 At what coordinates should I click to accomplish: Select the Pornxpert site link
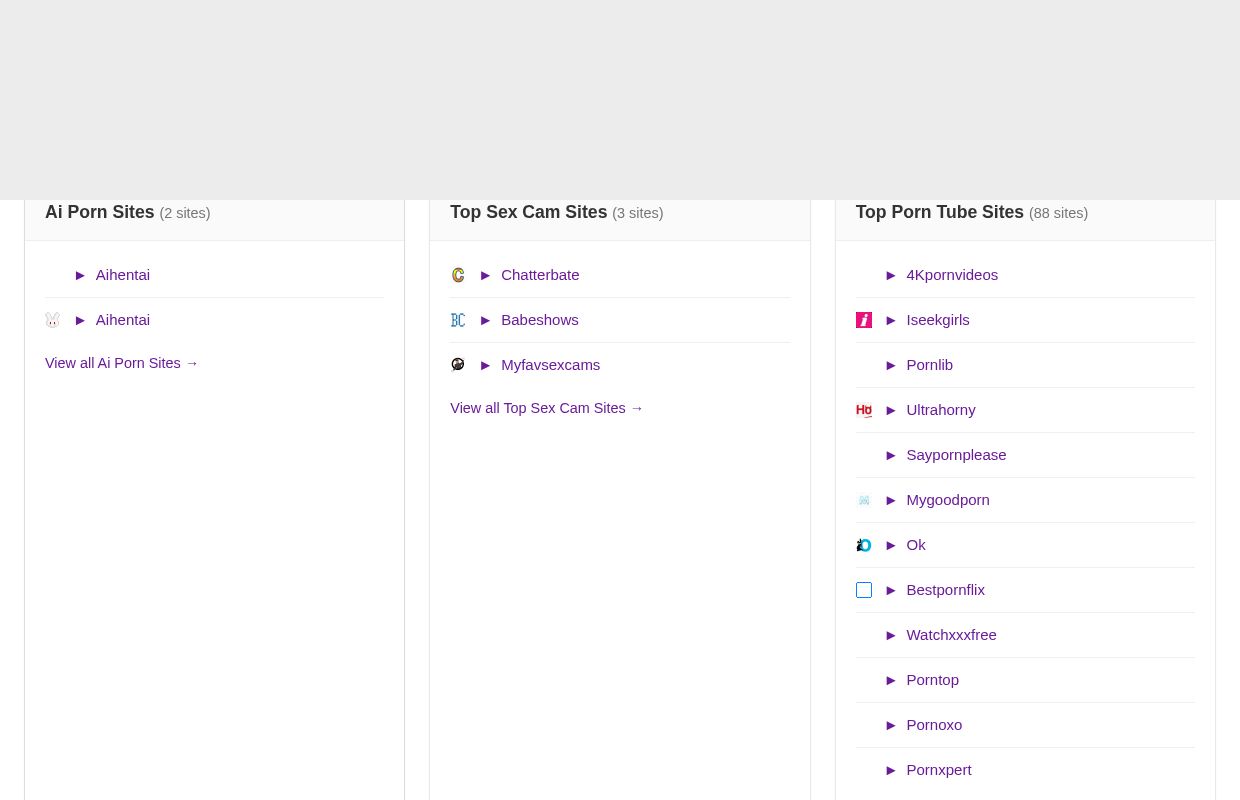(x=938, y=769)
